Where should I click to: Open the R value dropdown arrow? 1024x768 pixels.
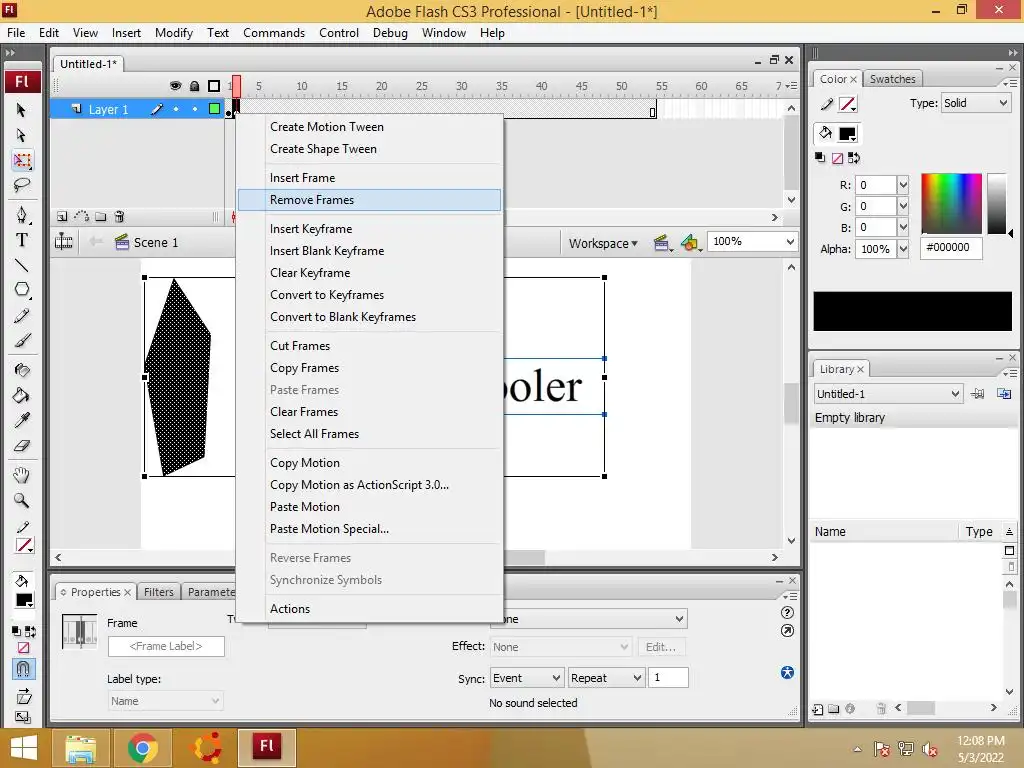[903, 185]
